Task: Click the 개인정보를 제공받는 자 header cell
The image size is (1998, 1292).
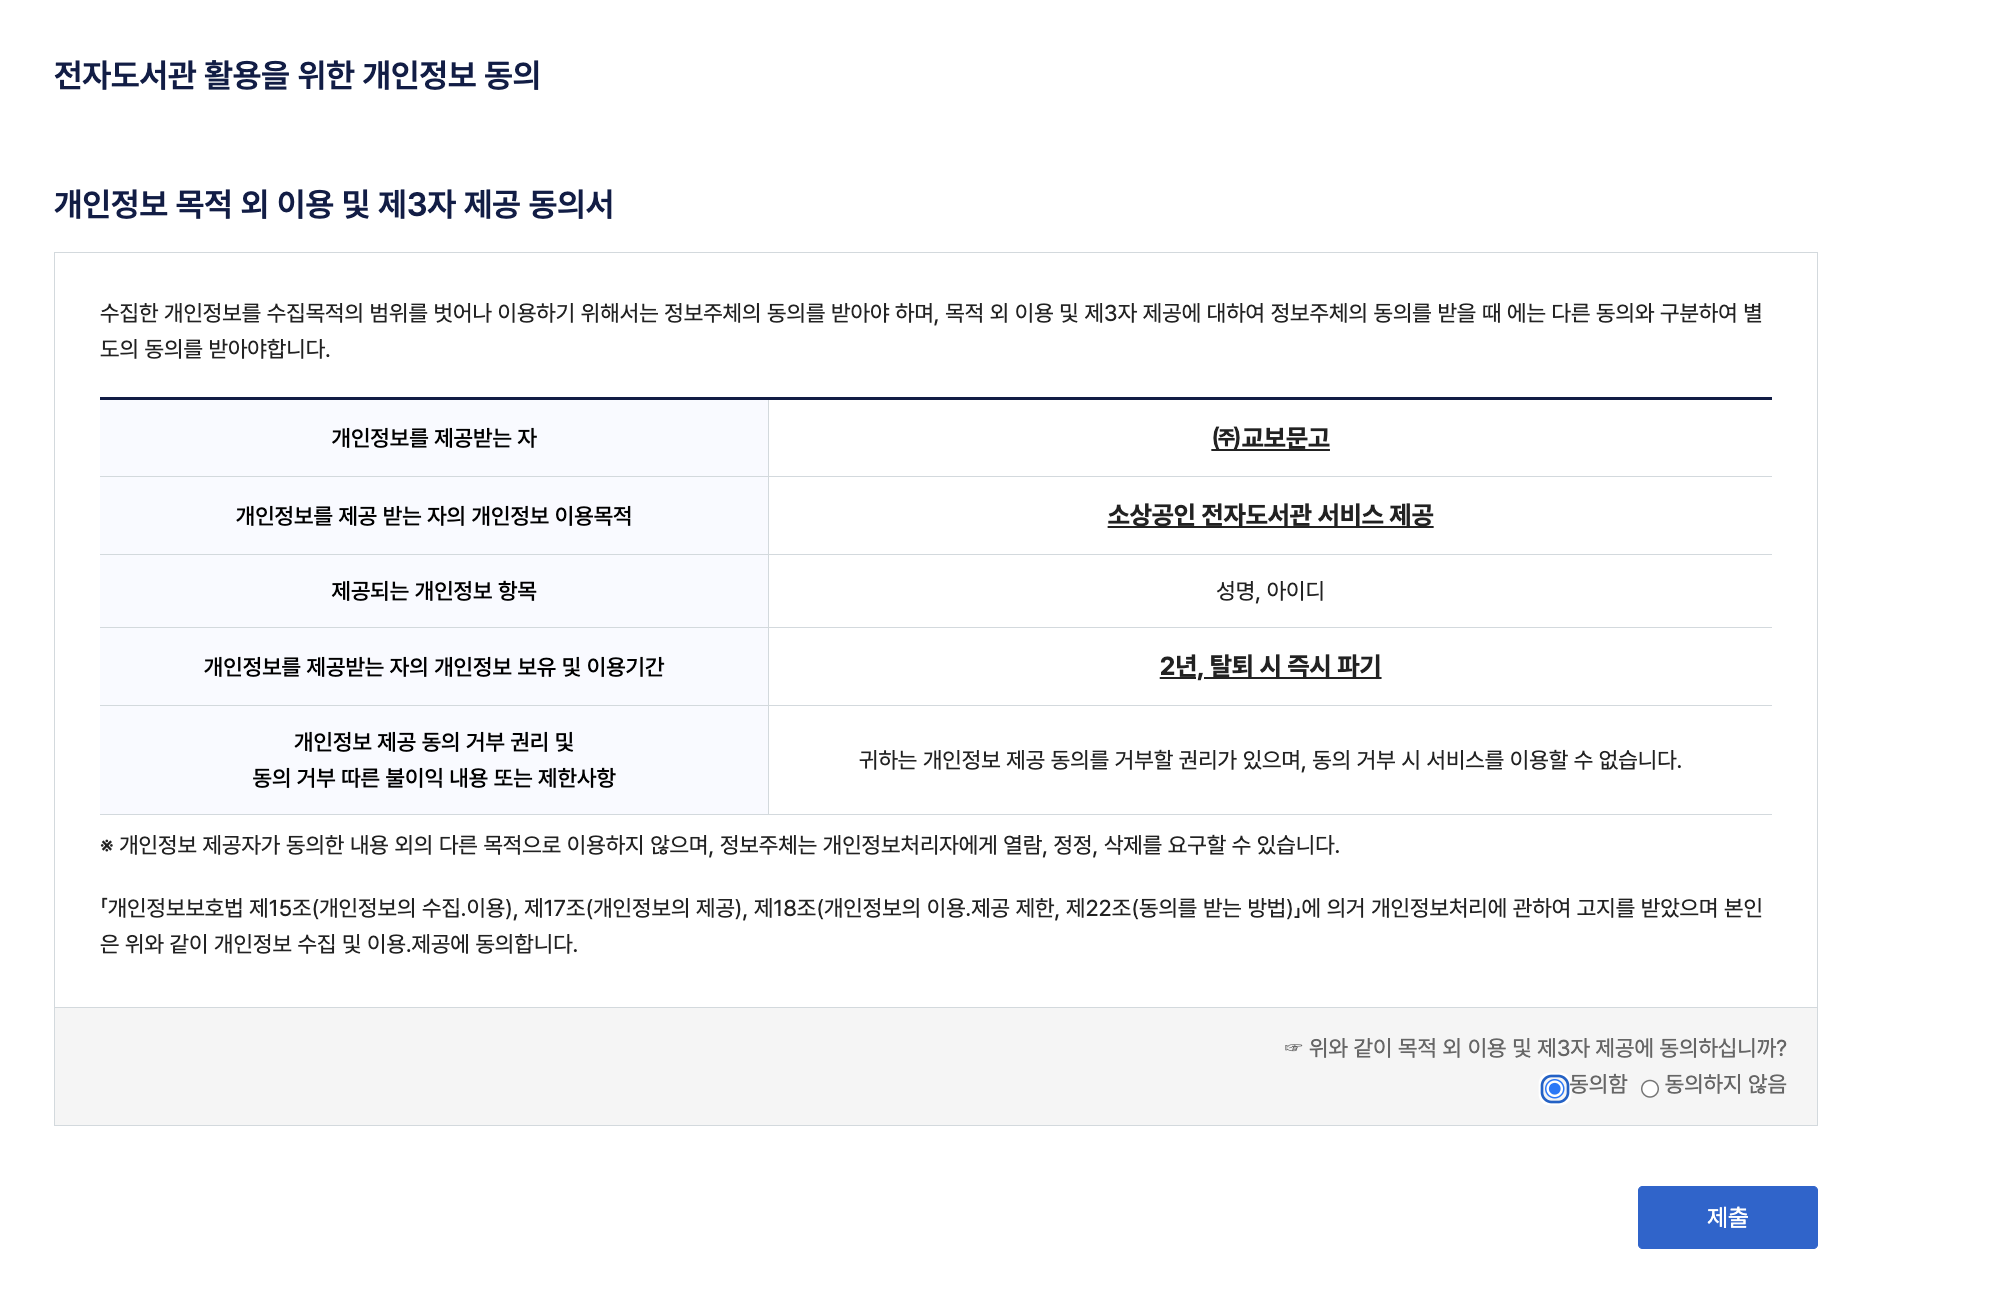Action: pos(434,438)
